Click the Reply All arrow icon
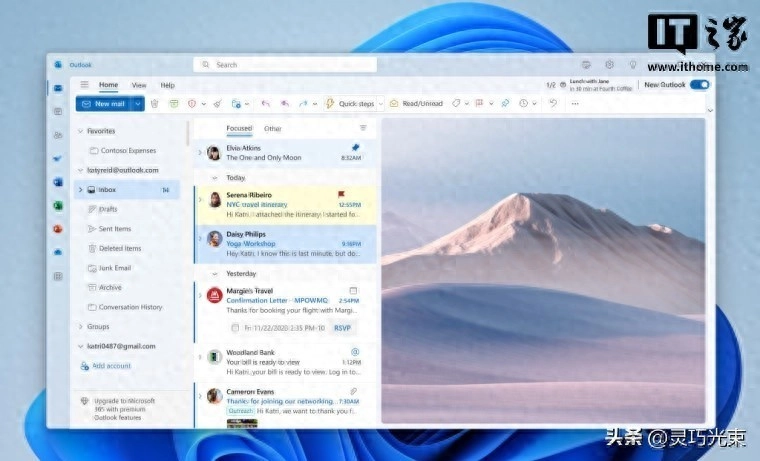Screen dimensions: 760x461 pyautogui.click(x=285, y=103)
